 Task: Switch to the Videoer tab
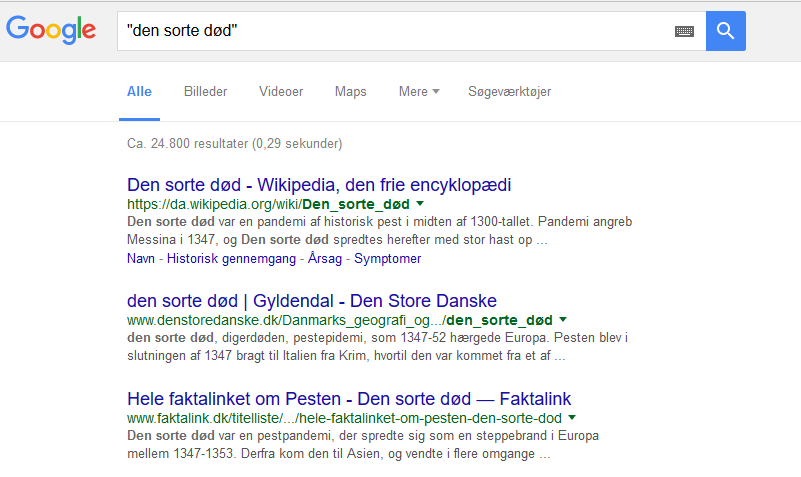click(281, 91)
